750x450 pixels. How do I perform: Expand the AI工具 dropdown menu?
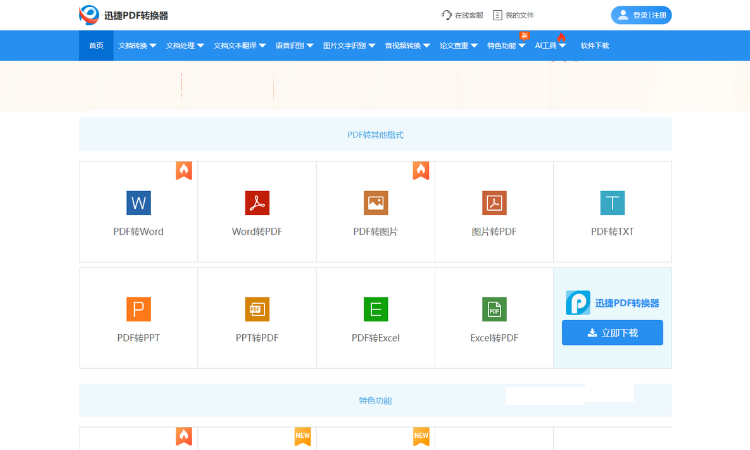pyautogui.click(x=550, y=46)
